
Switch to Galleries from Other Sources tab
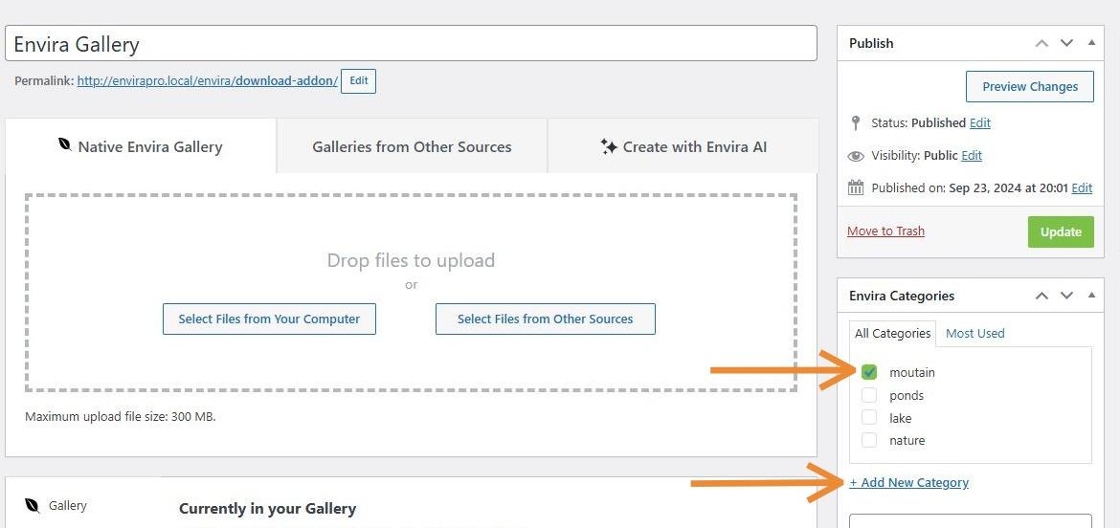click(412, 147)
